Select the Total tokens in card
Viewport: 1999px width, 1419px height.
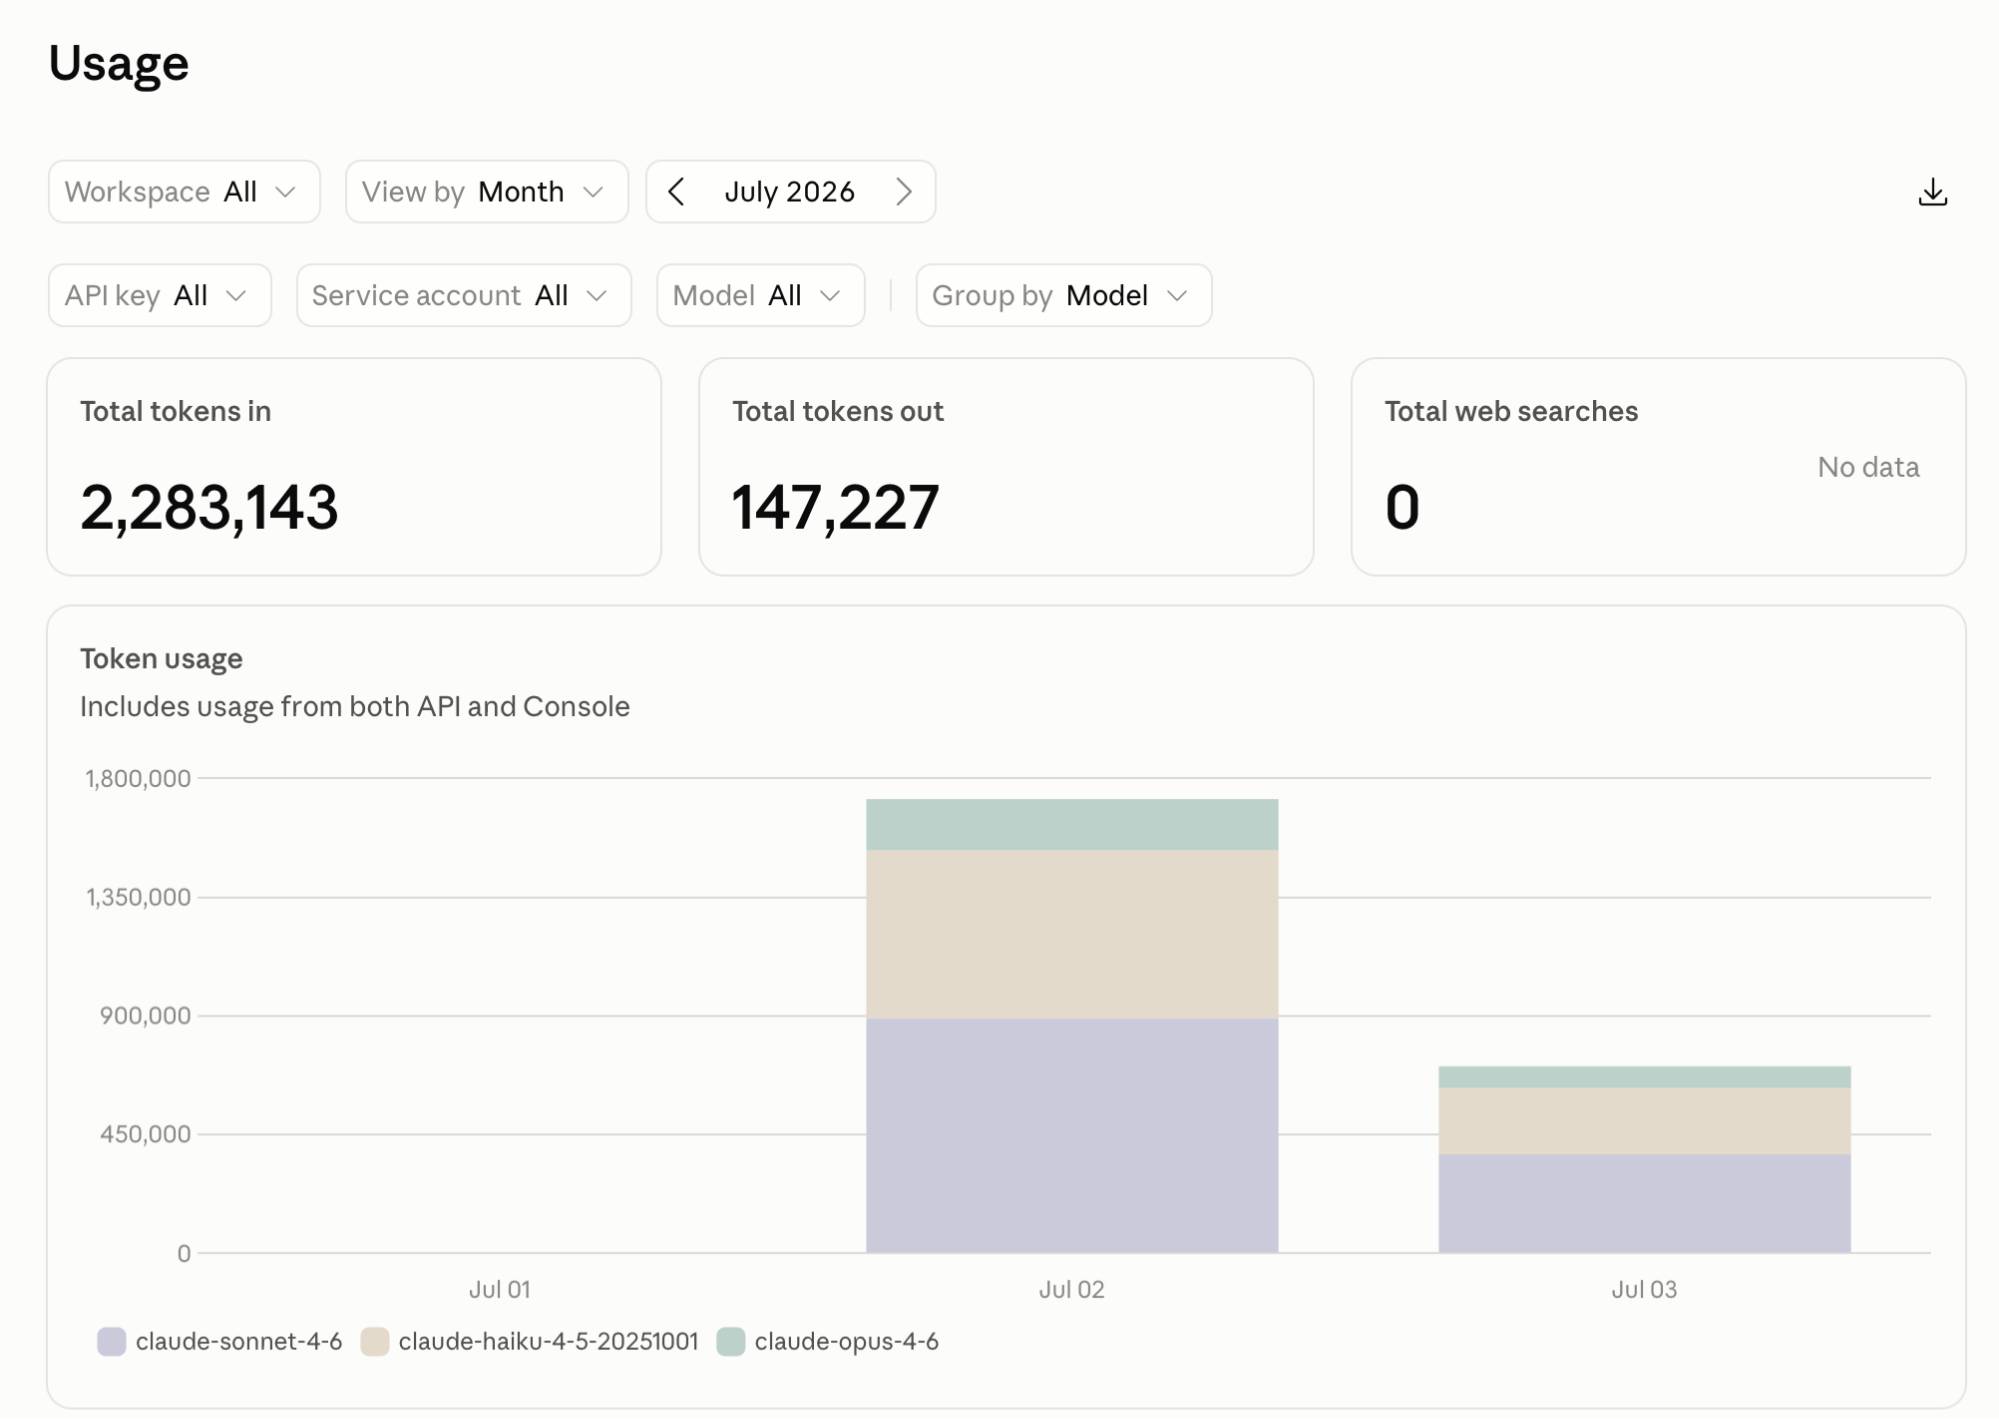point(354,467)
